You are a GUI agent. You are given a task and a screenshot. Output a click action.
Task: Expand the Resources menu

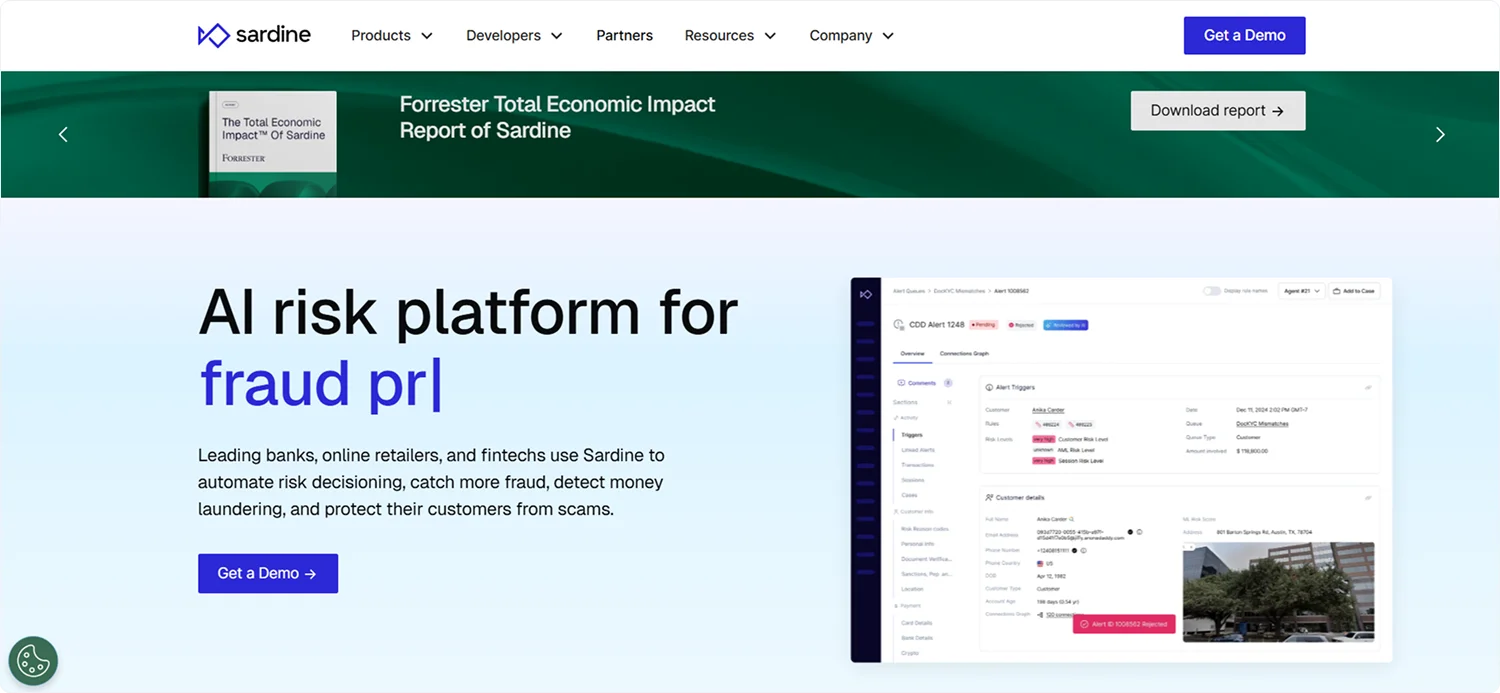pos(730,35)
